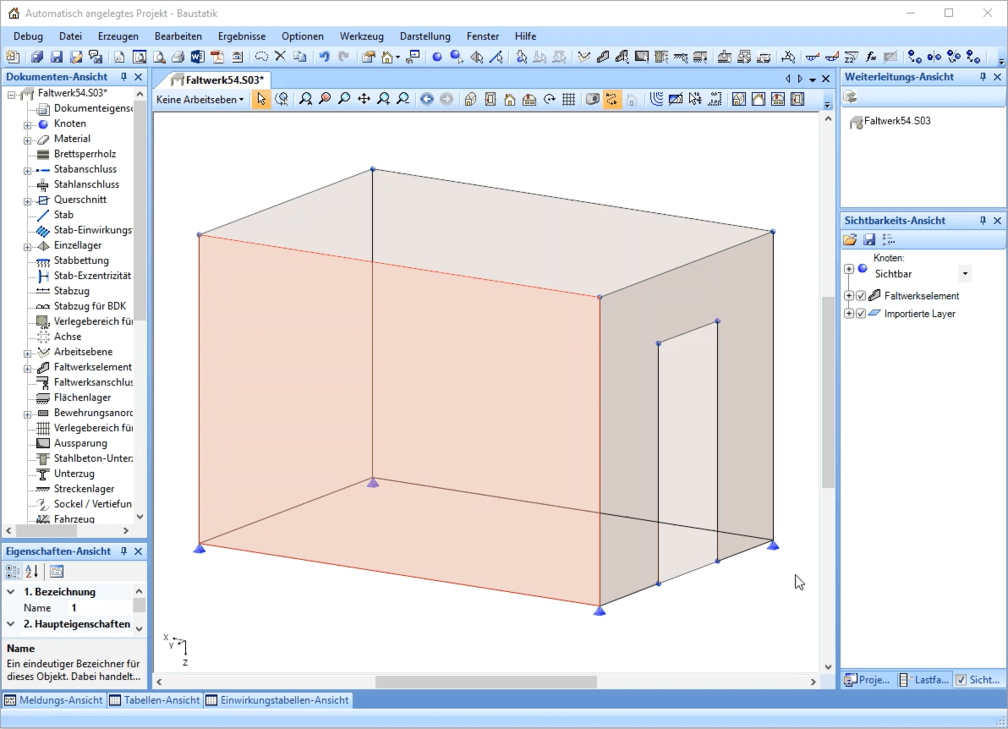
Task: Collapse the 1. Bezeichnung property group
Action: pos(11,592)
